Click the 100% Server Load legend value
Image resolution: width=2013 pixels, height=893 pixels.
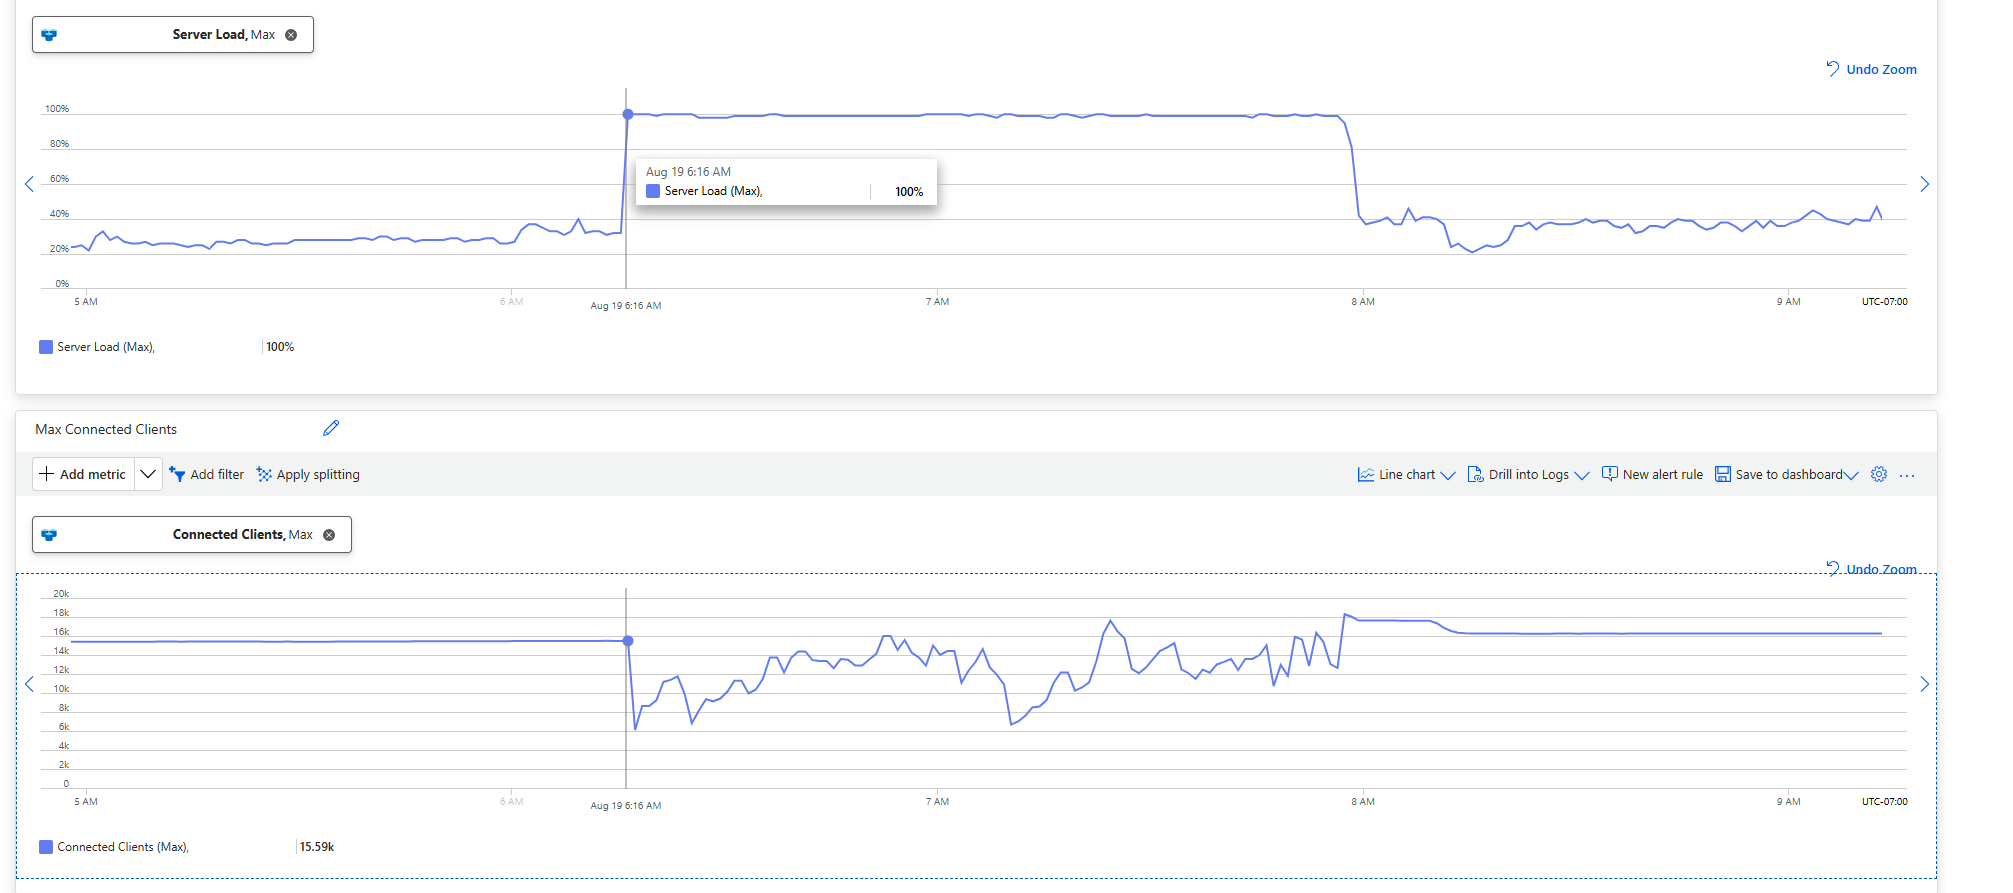click(280, 347)
